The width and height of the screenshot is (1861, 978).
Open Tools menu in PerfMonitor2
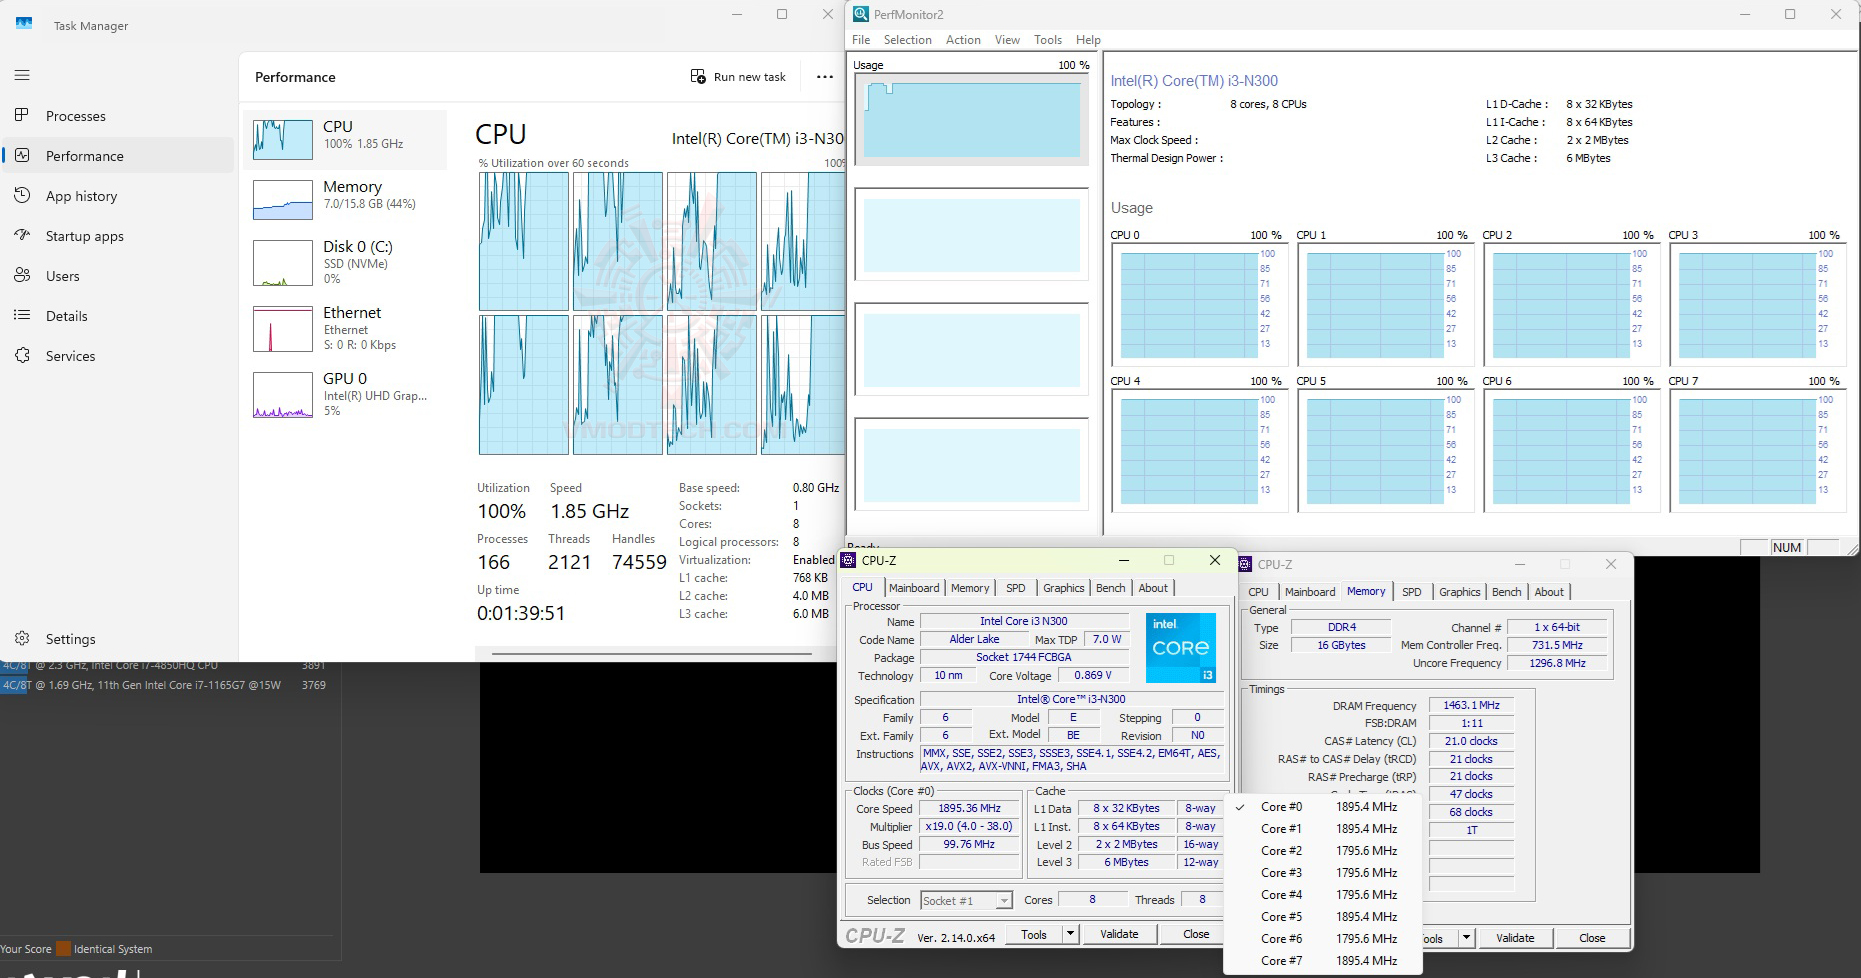coord(1048,40)
